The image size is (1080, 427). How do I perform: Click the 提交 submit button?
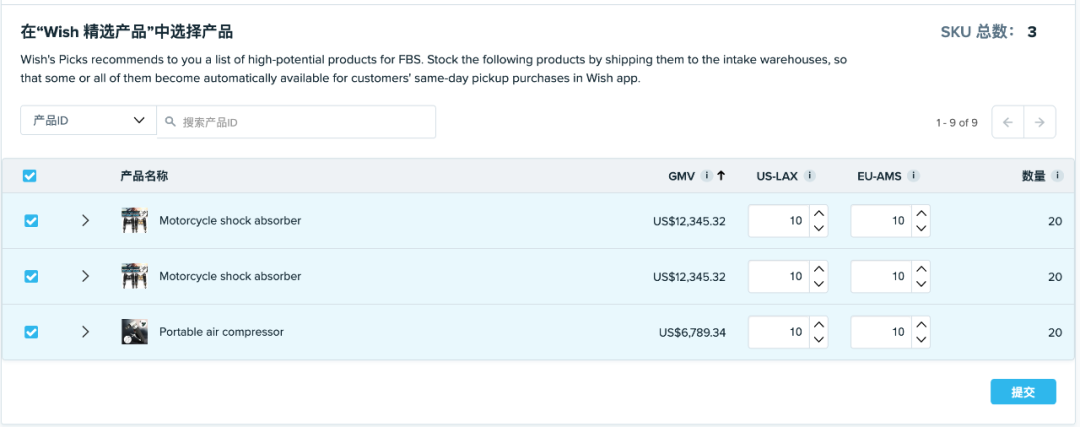tap(1023, 392)
